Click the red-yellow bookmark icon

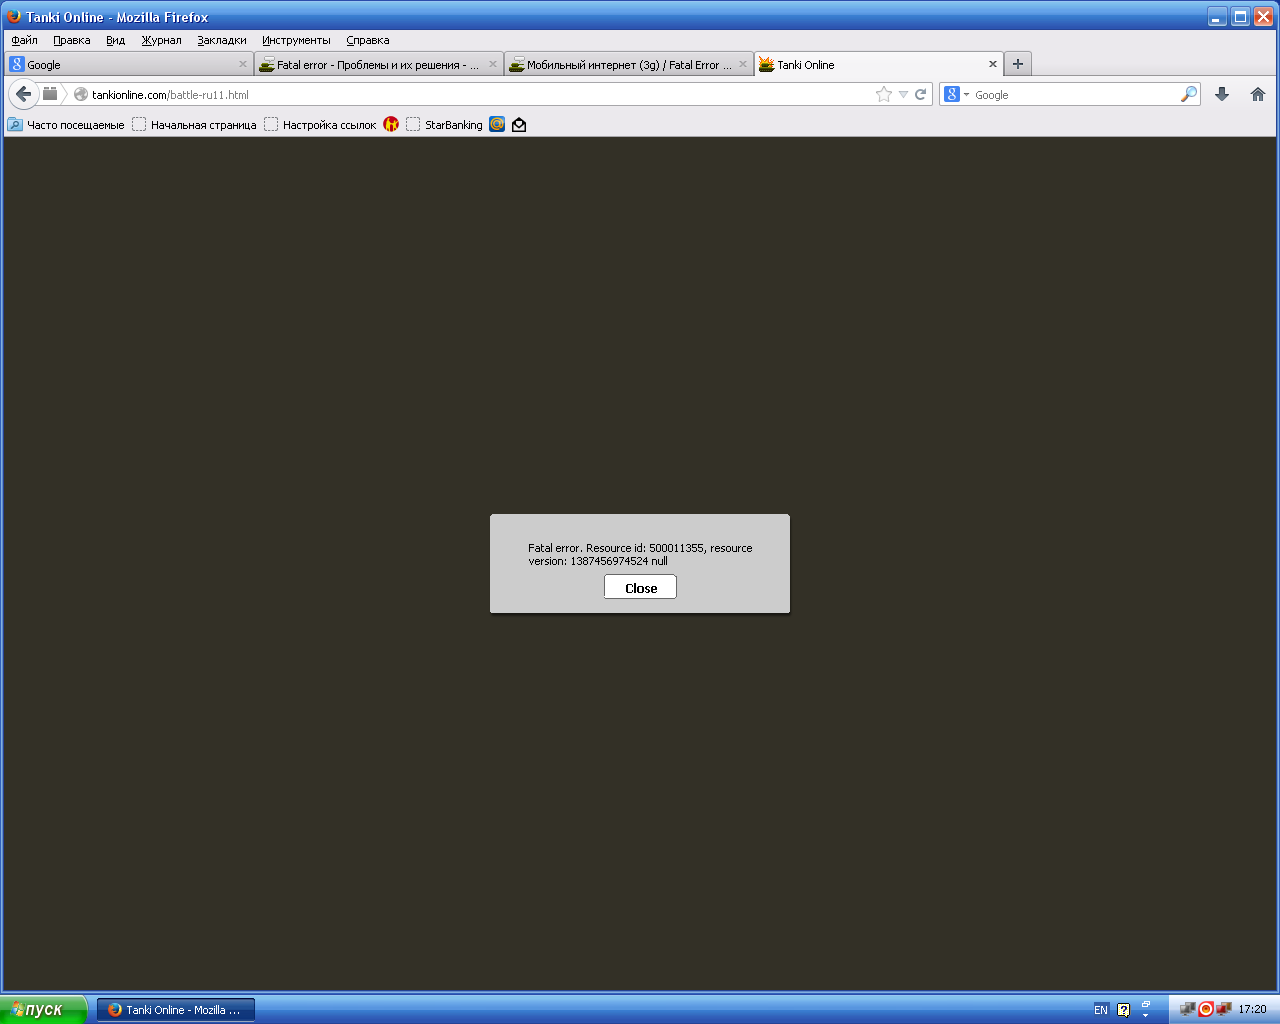point(391,125)
